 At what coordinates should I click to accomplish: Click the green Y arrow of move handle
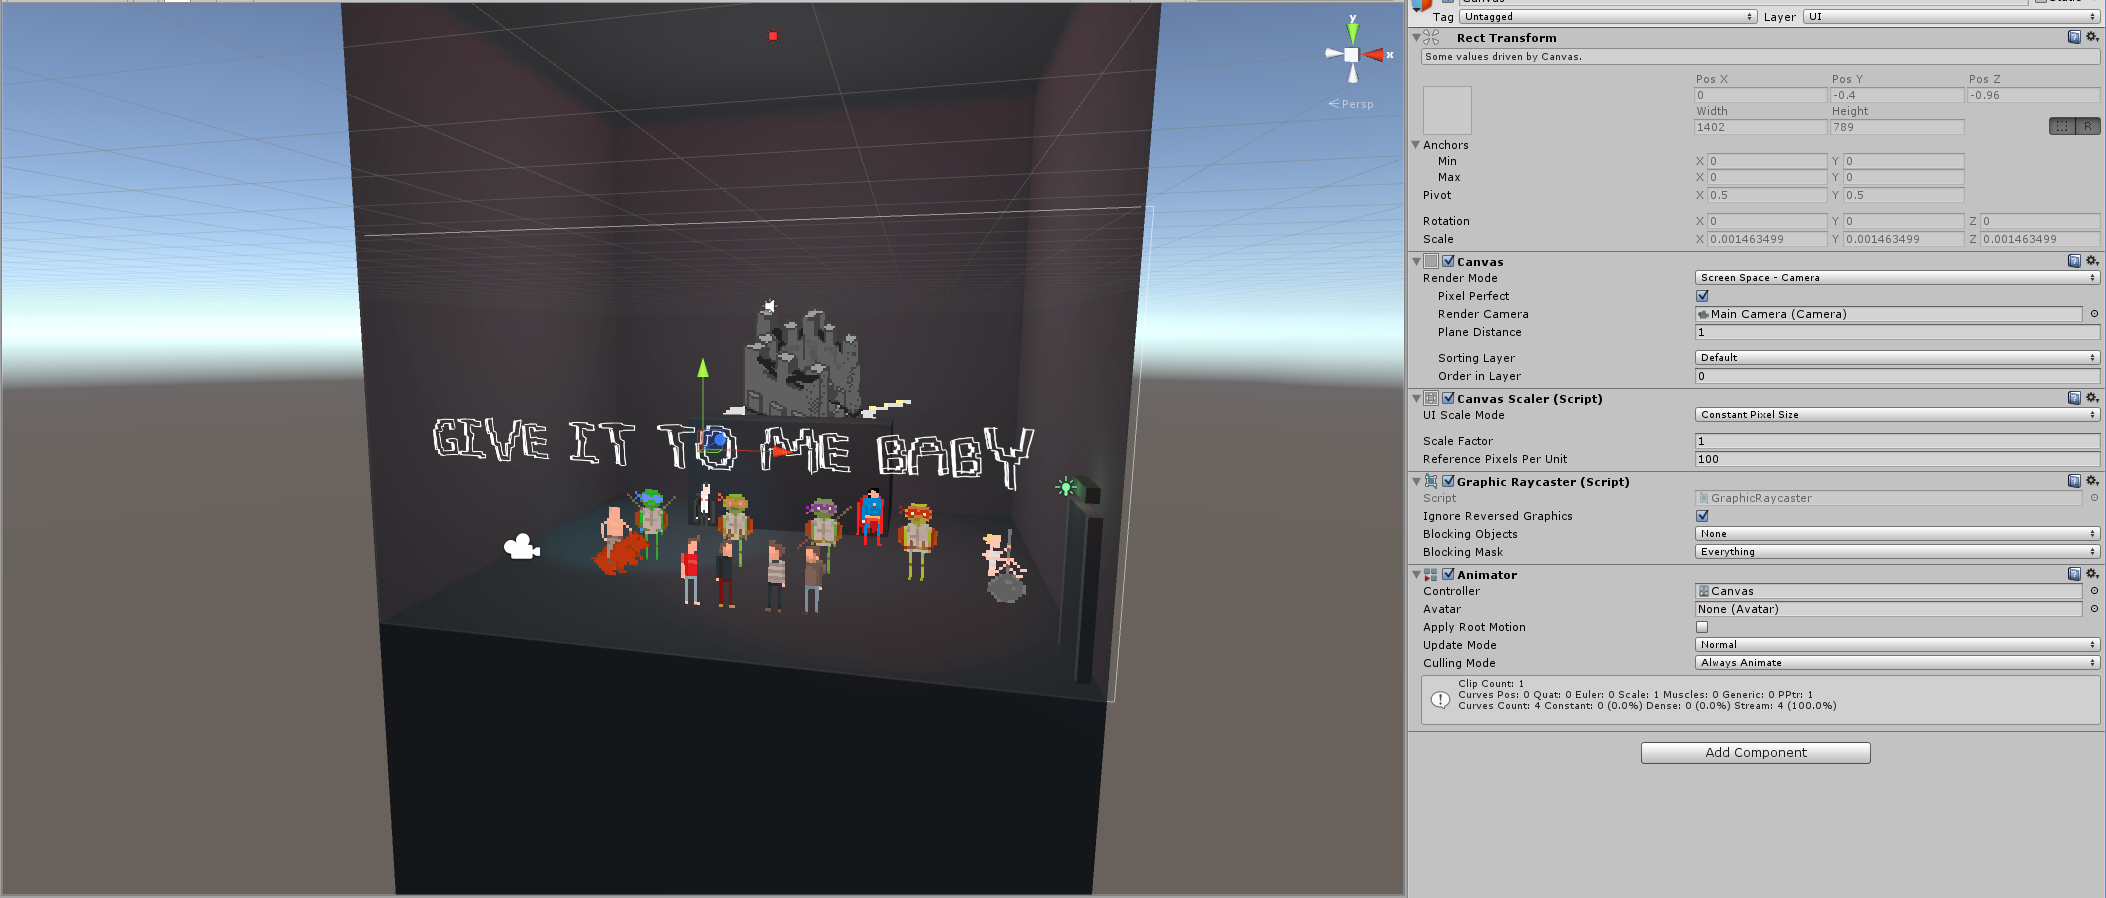tap(703, 368)
